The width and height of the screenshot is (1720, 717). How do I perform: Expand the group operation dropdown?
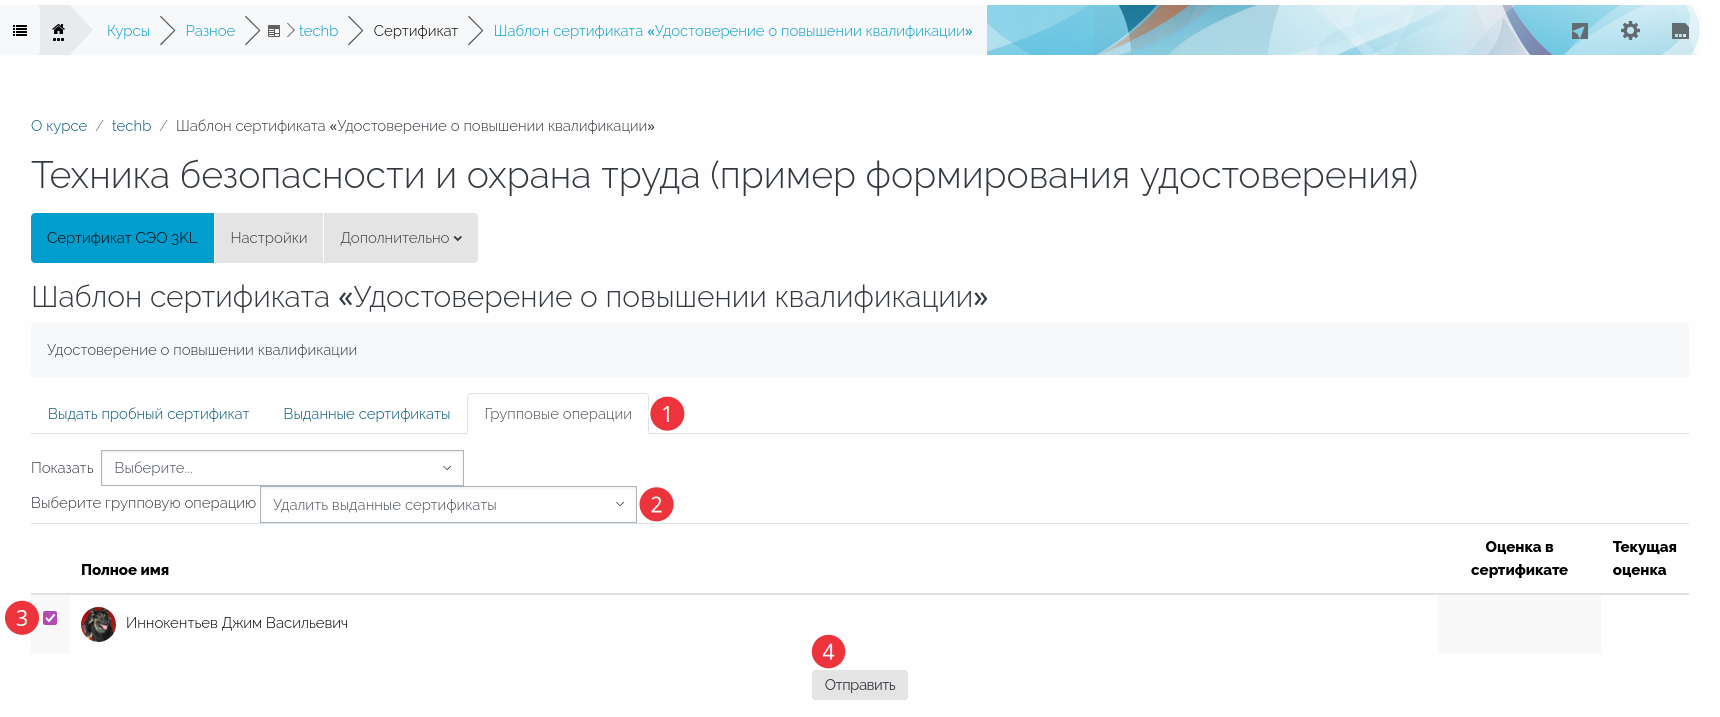(x=448, y=505)
